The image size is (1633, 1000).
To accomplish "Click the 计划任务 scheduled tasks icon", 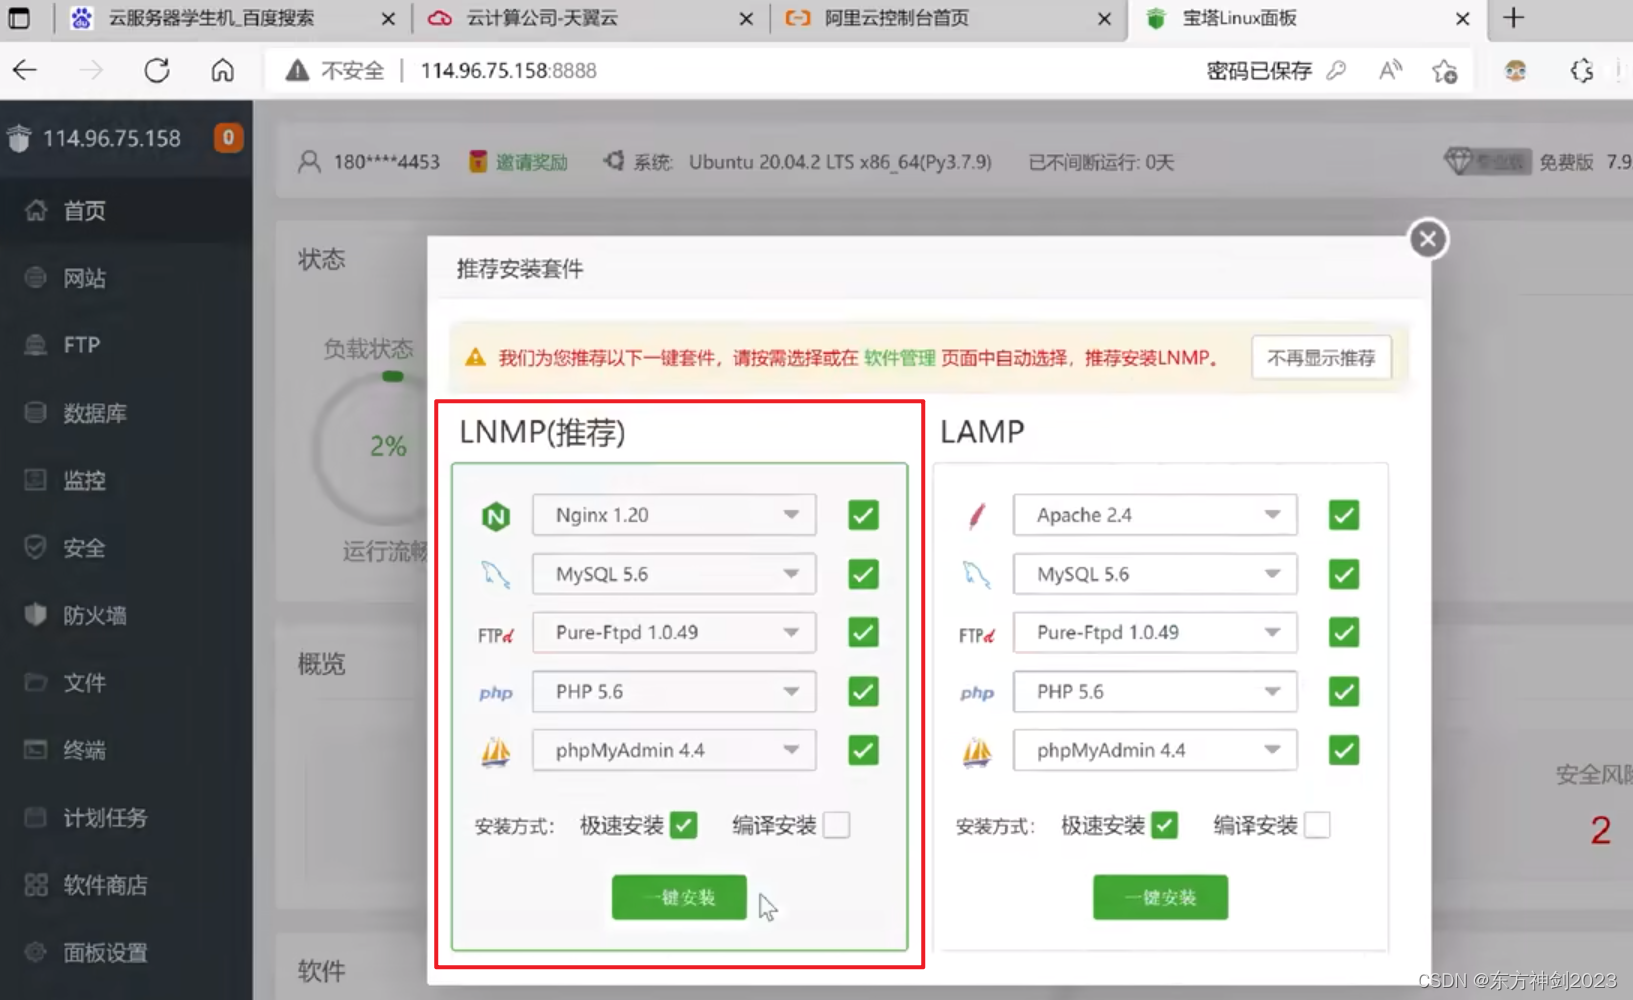I will [36, 817].
